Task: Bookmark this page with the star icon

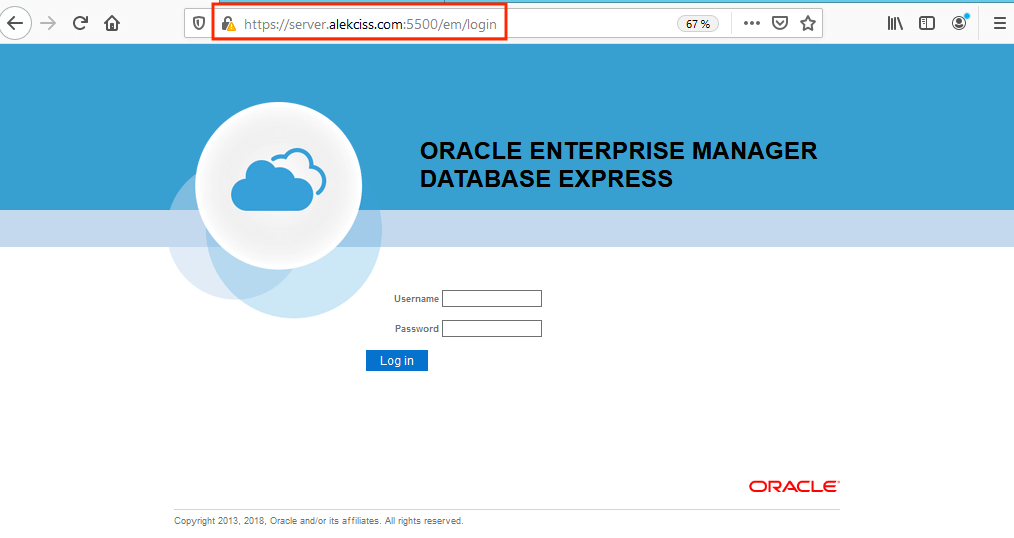Action: click(808, 24)
